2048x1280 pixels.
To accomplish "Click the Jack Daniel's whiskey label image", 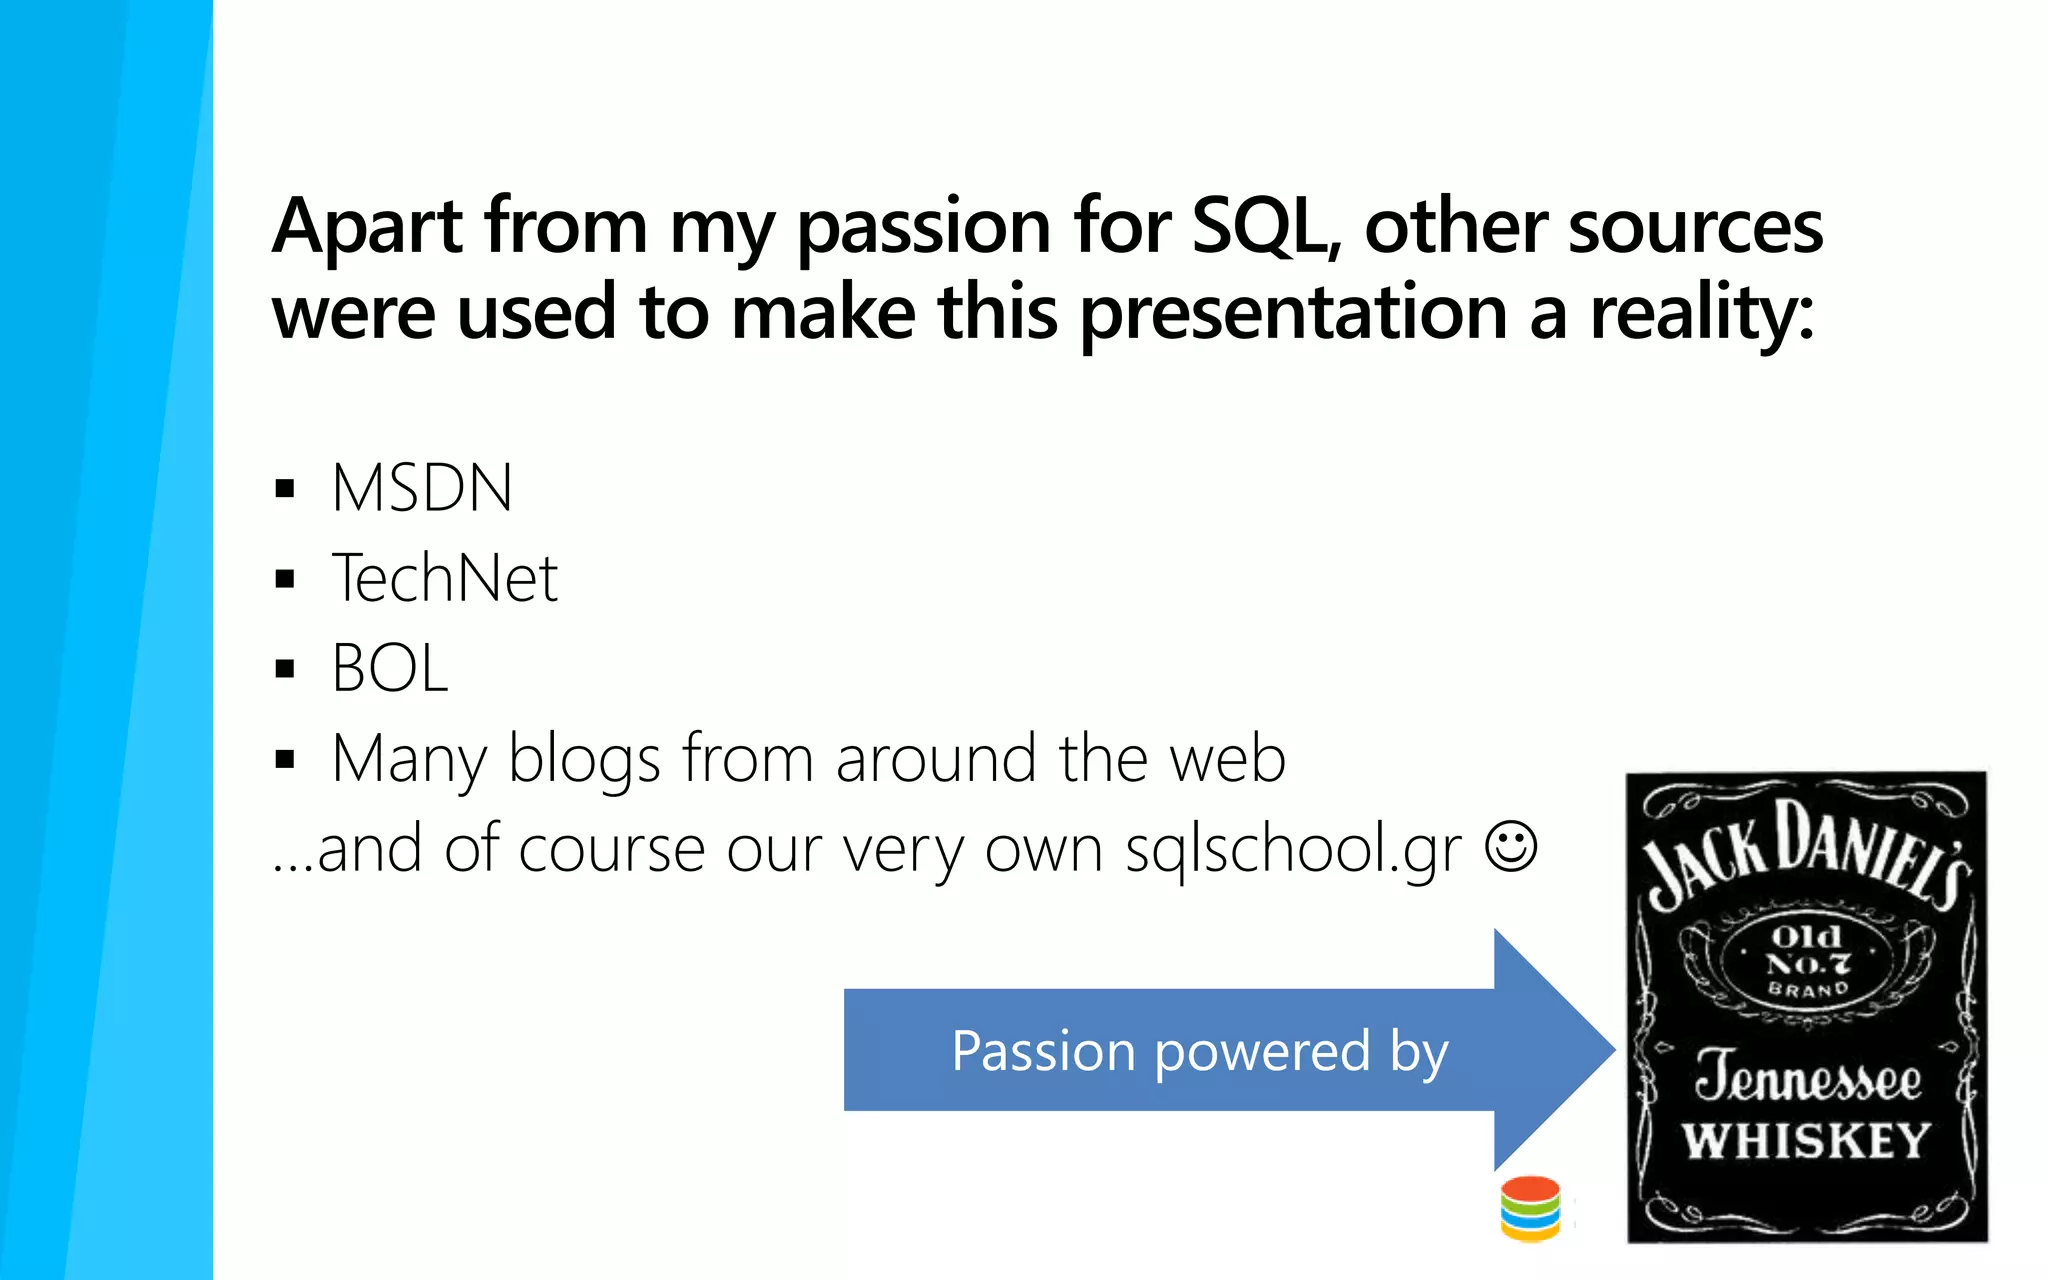I will (x=1806, y=1007).
